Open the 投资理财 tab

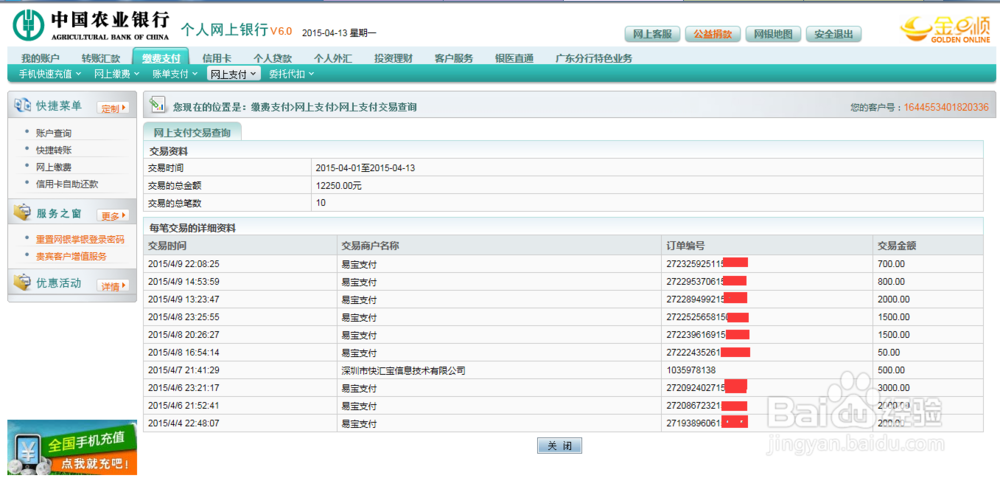[393, 58]
